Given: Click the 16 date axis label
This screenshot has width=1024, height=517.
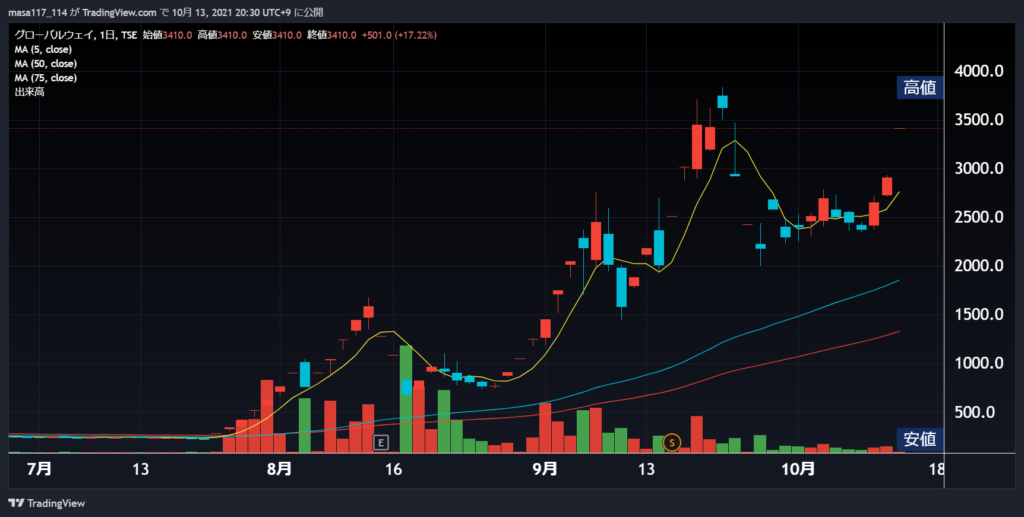Looking at the screenshot, I should pyautogui.click(x=393, y=469).
